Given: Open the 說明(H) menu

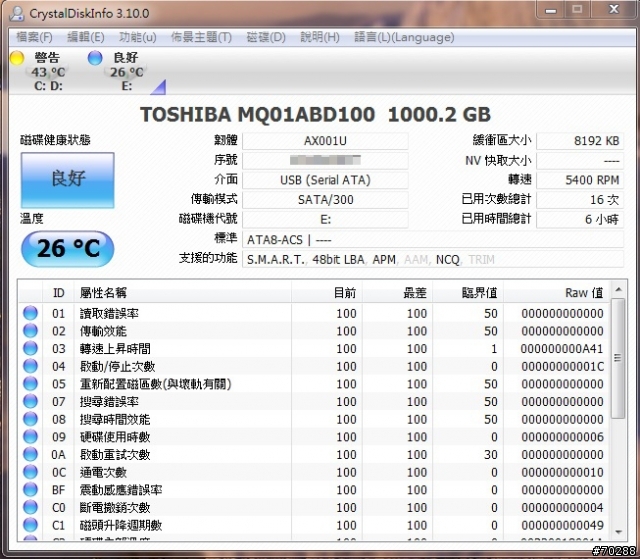Looking at the screenshot, I should click(x=320, y=37).
